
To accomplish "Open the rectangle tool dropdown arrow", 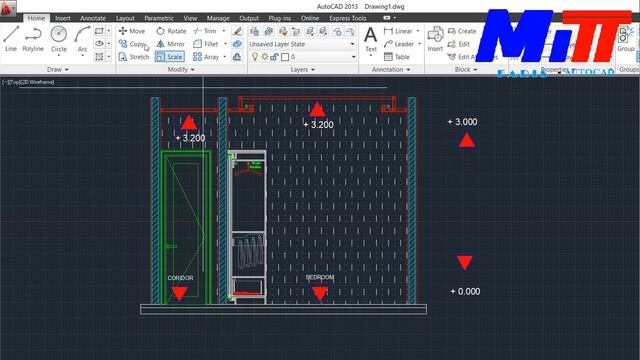I will tap(109, 31).
